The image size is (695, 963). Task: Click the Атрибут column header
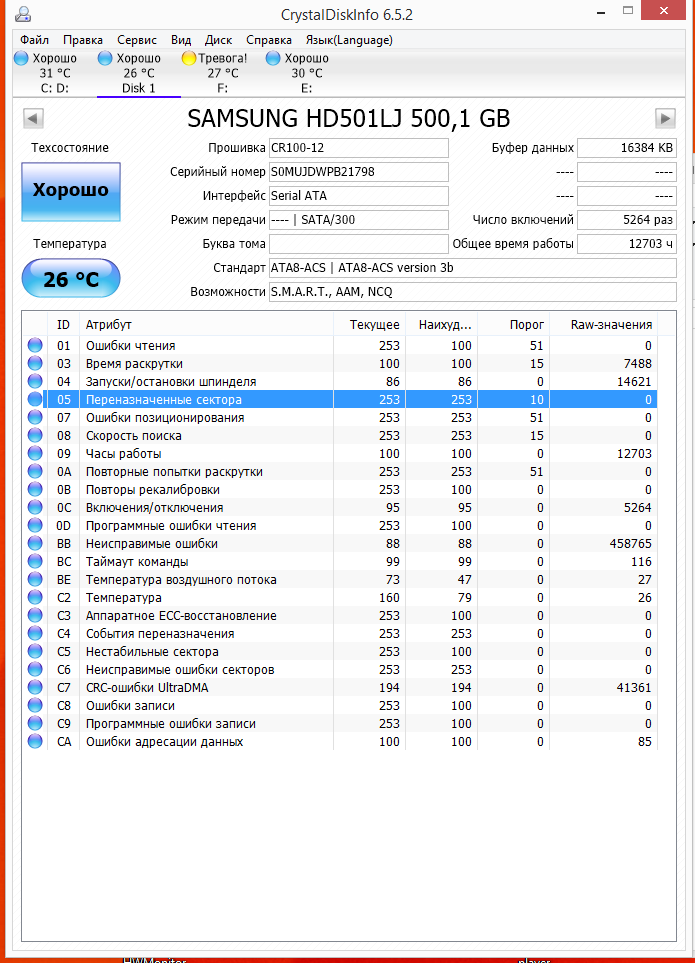coord(206,324)
